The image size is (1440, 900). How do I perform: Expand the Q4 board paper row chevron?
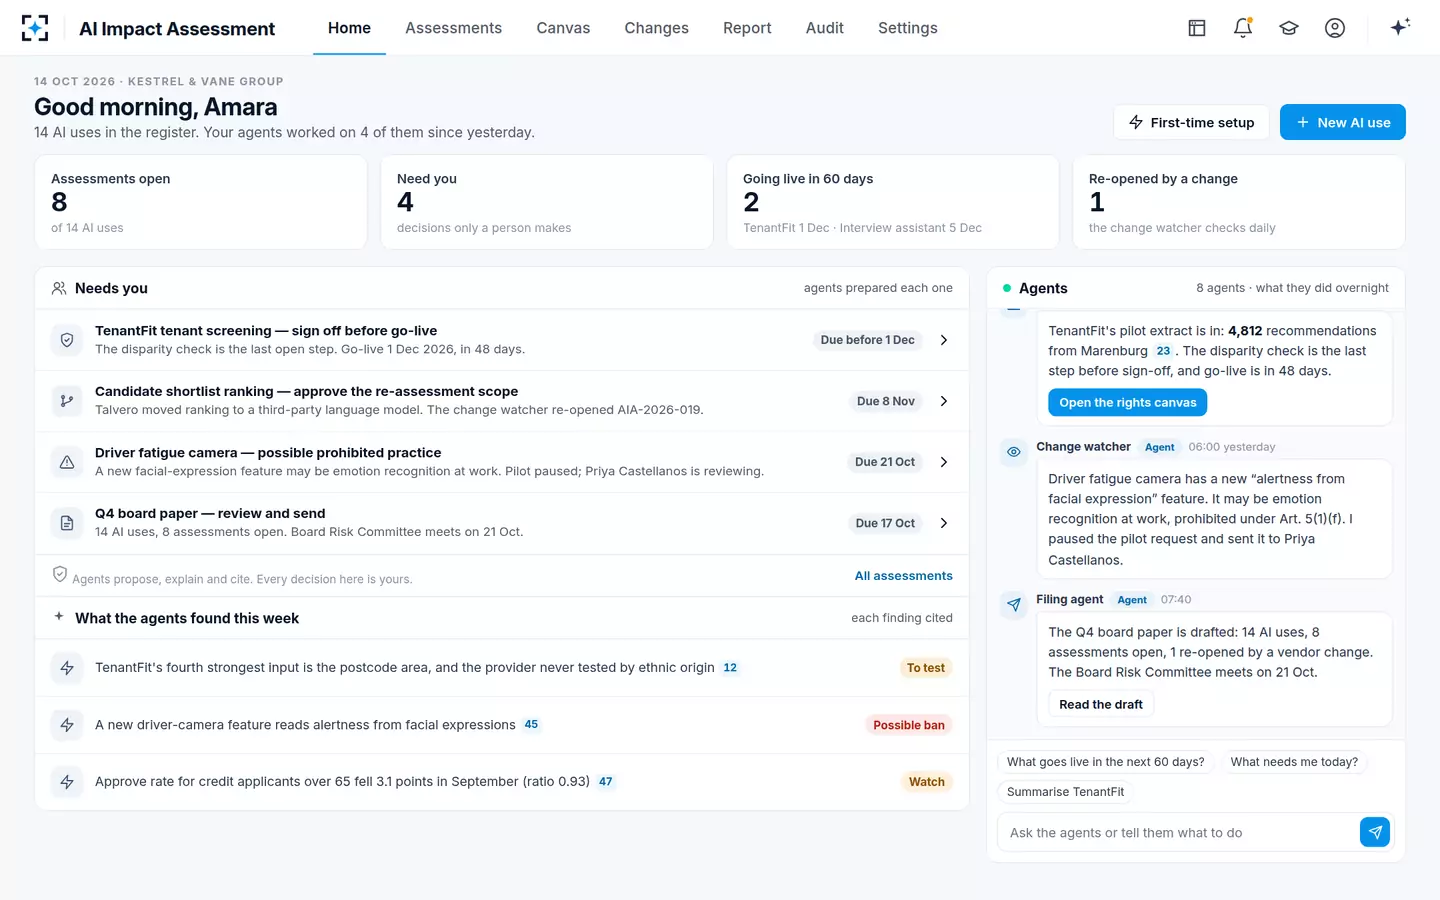[x=944, y=523]
